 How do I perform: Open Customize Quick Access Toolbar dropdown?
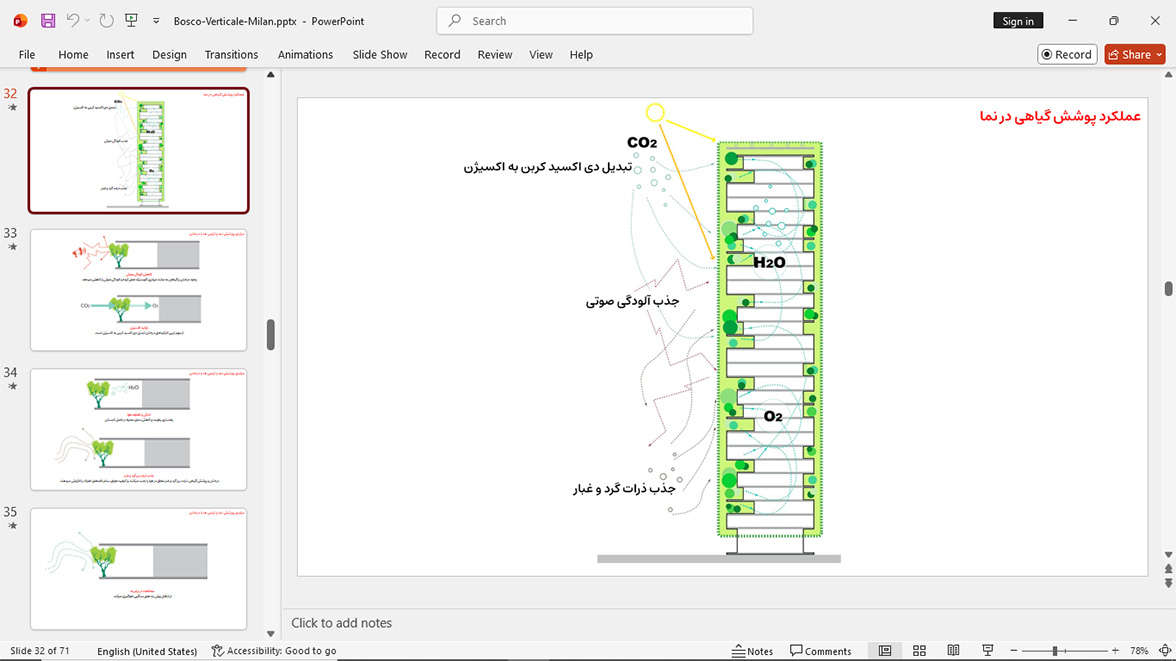(156, 21)
